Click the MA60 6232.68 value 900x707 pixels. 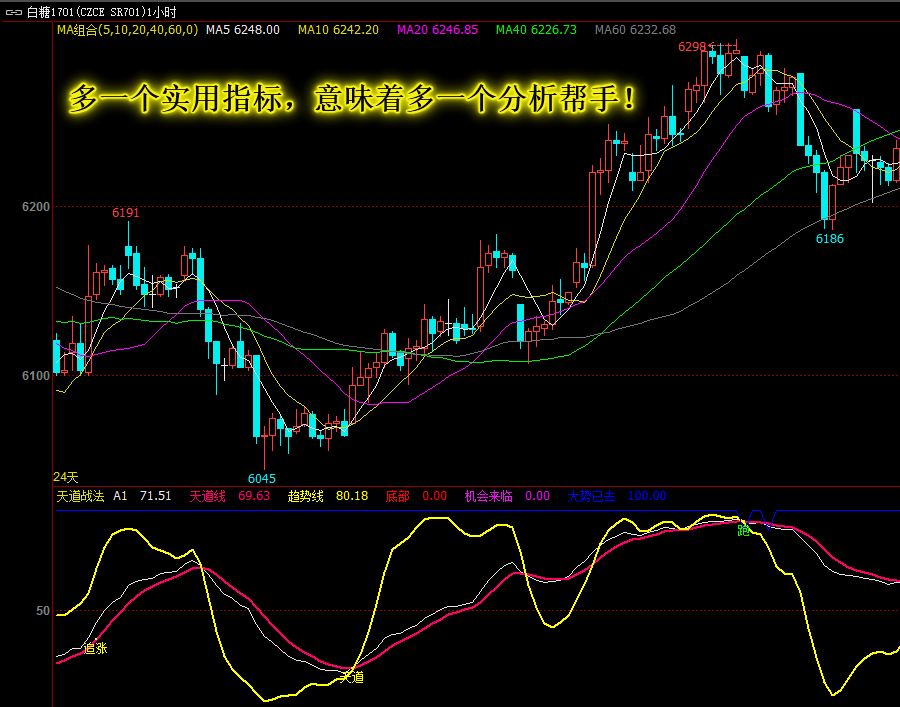click(x=635, y=30)
